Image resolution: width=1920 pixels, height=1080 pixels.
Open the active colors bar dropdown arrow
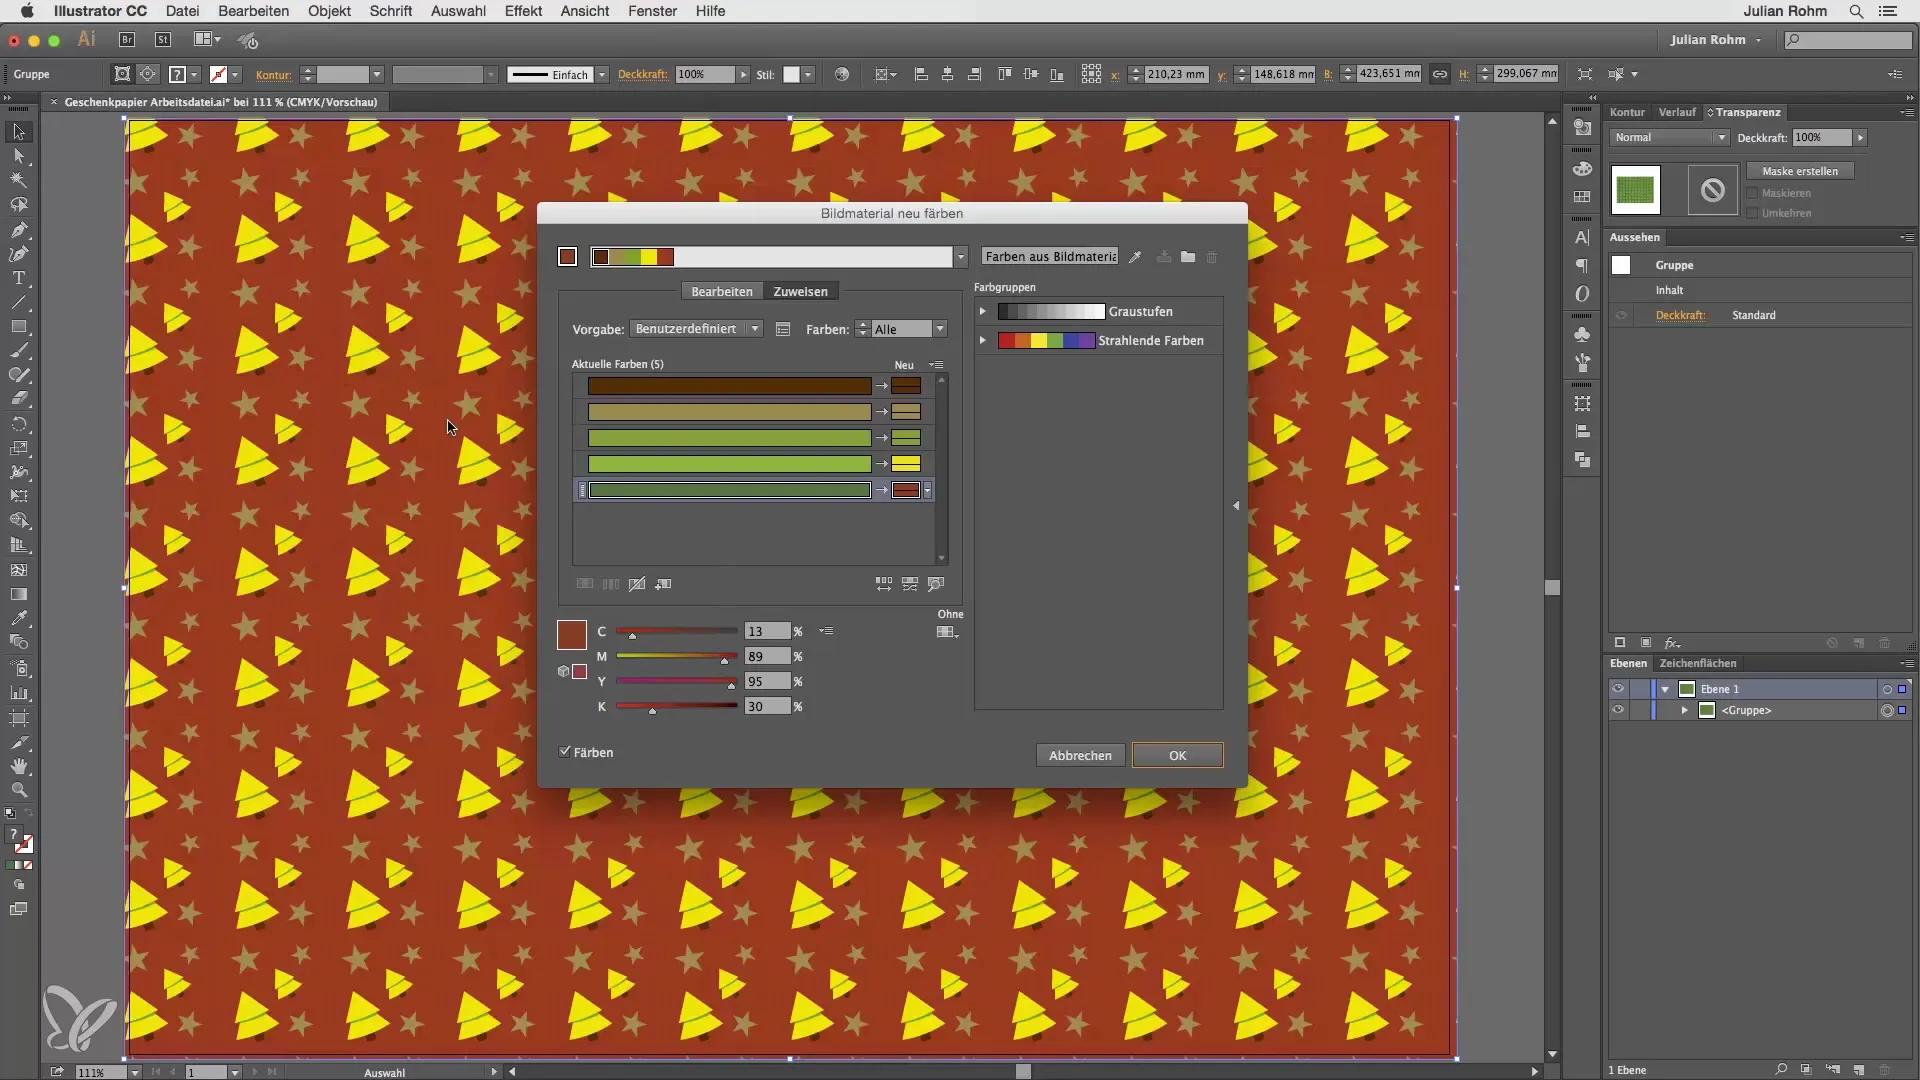coord(961,257)
